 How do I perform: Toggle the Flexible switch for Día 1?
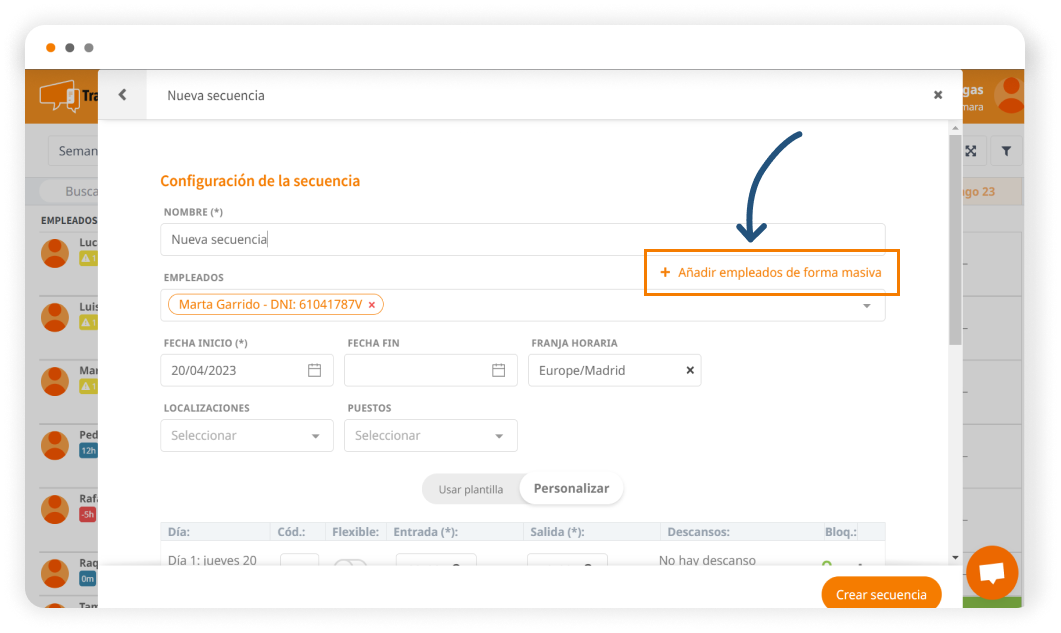pyautogui.click(x=350, y=566)
